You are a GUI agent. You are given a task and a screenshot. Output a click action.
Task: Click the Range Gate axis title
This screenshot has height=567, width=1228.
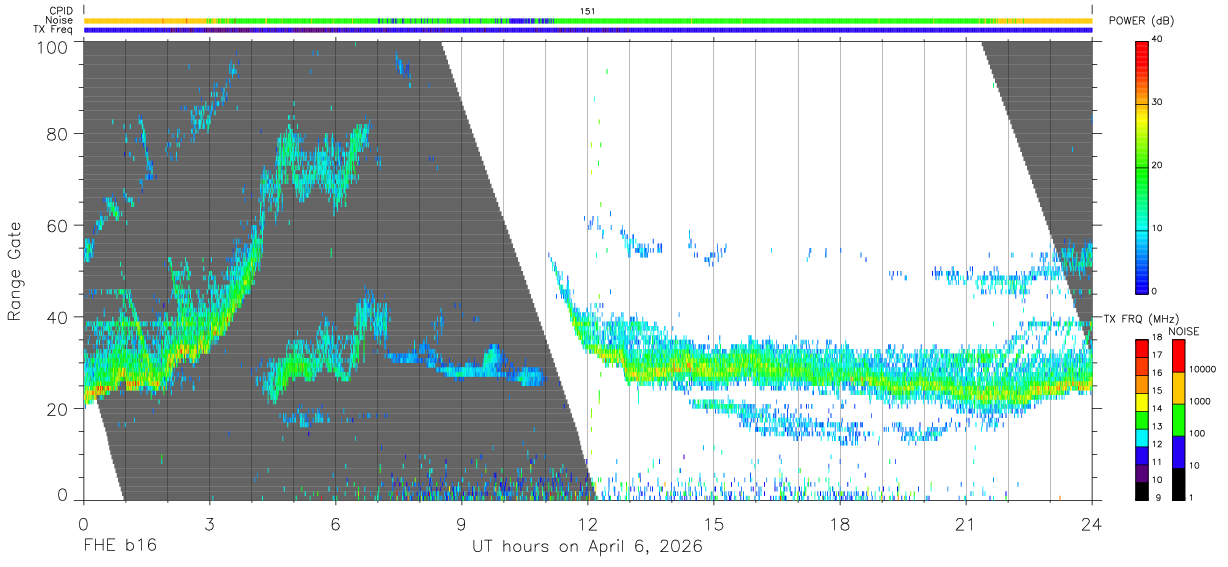[15, 270]
